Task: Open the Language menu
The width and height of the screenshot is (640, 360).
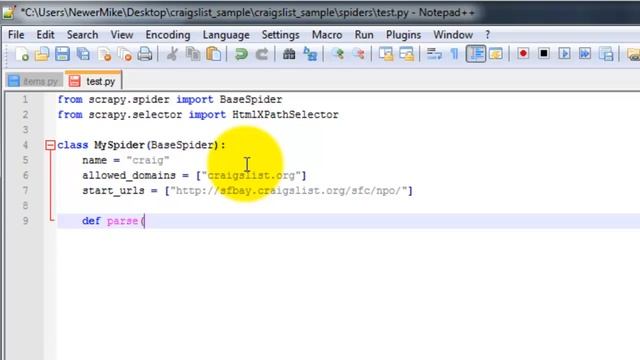Action: pos(226,35)
